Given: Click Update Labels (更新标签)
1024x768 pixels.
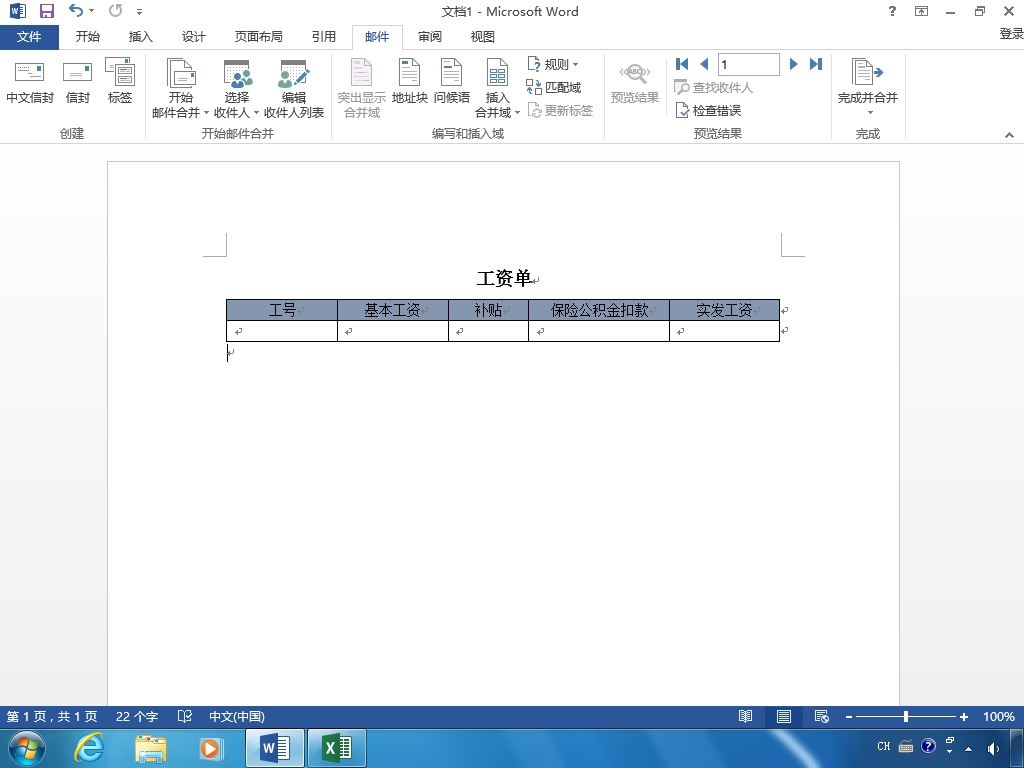Looking at the screenshot, I should [x=560, y=110].
